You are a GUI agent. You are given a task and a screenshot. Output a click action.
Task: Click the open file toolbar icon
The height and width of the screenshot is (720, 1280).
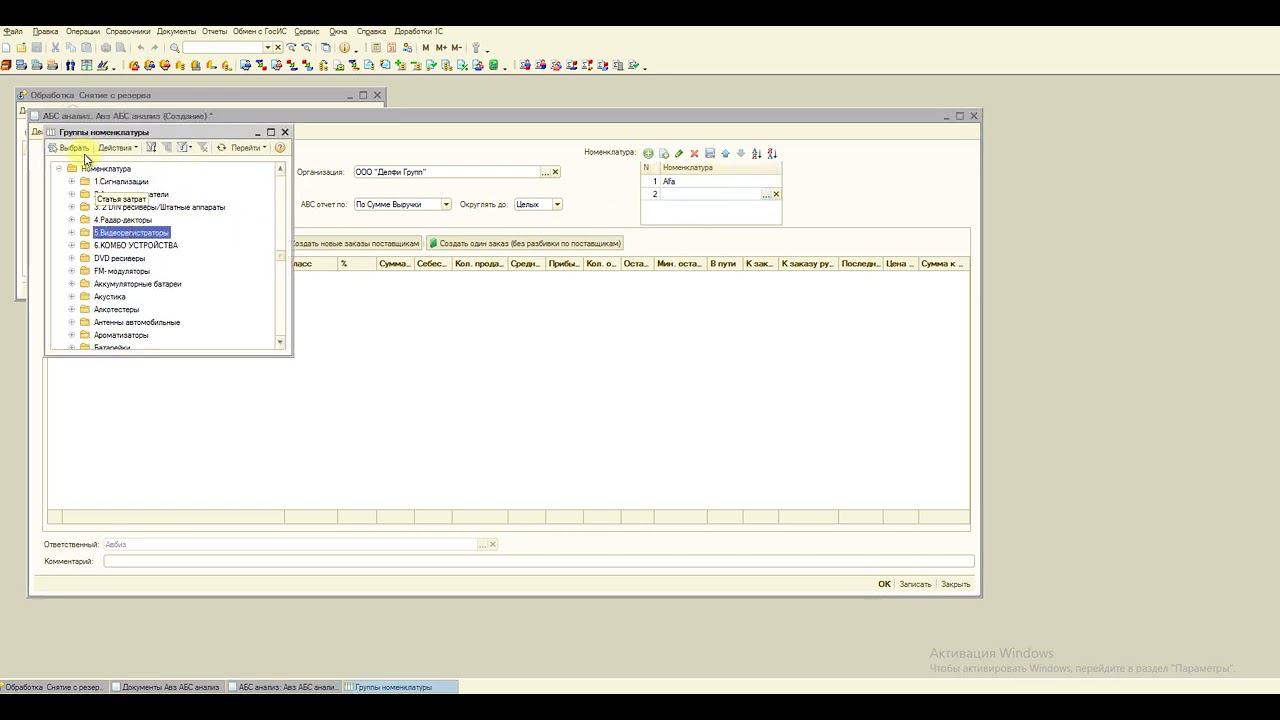(x=21, y=47)
